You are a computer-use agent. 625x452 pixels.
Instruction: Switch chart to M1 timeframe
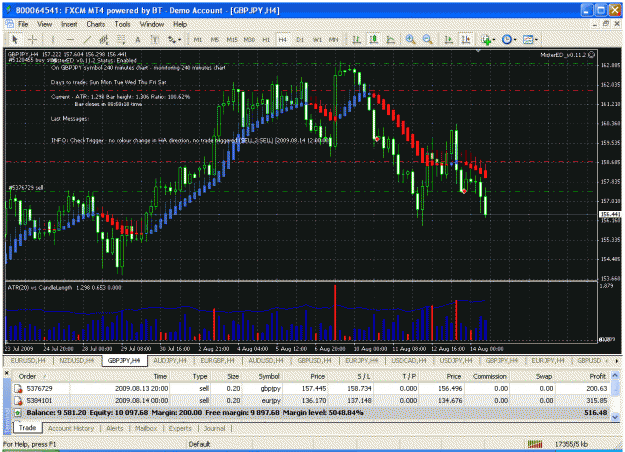click(198, 39)
